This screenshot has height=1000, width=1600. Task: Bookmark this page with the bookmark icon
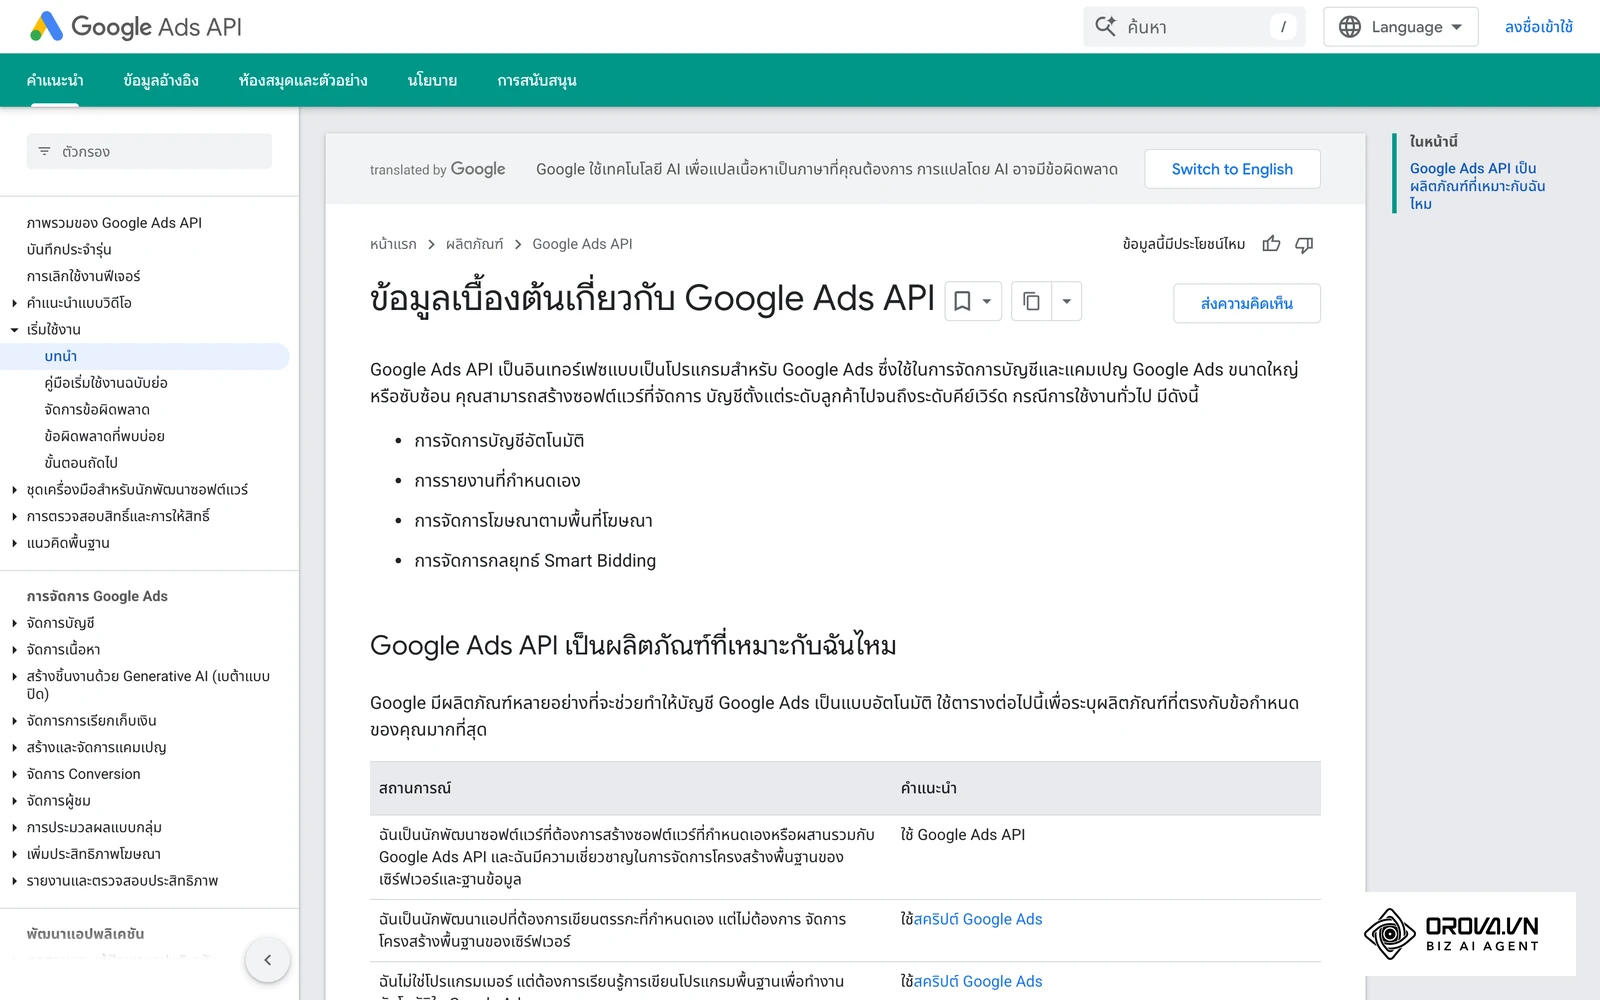962,301
